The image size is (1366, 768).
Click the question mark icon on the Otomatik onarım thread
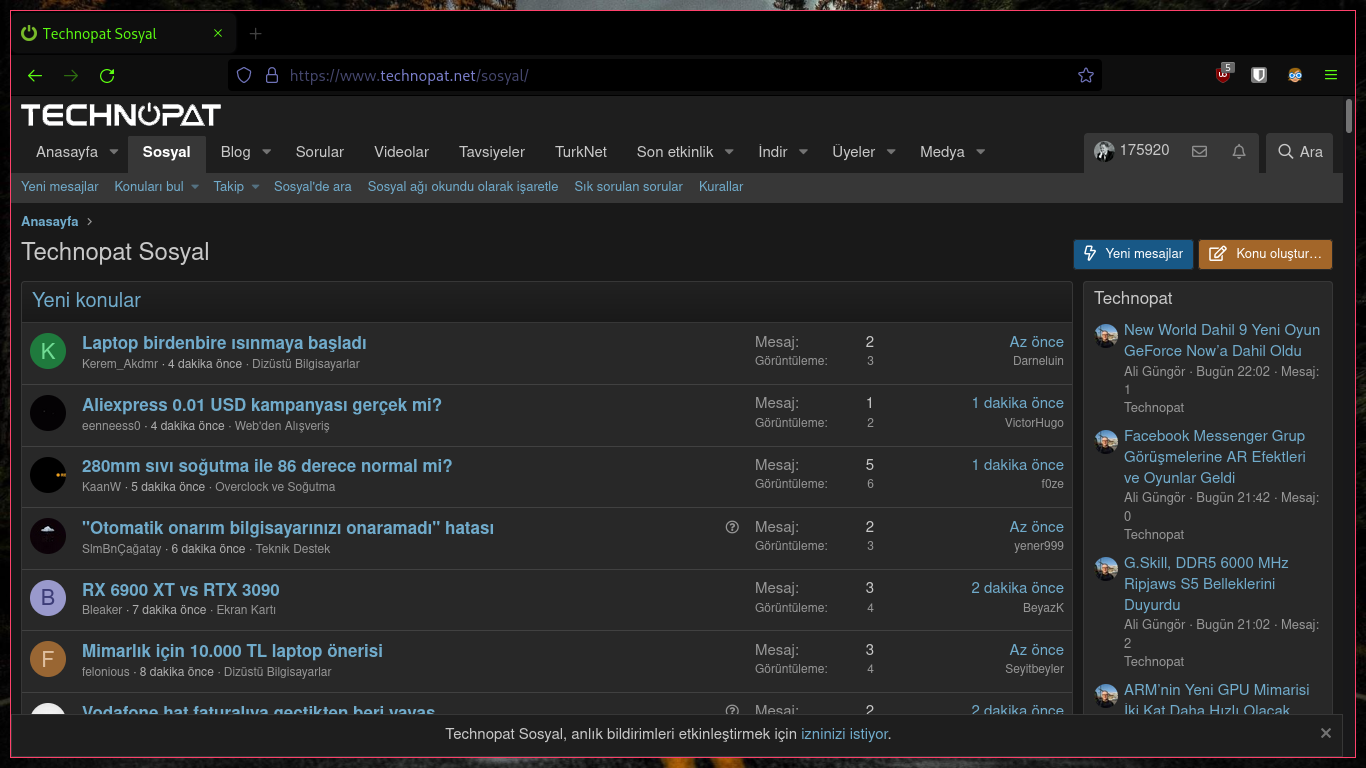pyautogui.click(x=732, y=526)
